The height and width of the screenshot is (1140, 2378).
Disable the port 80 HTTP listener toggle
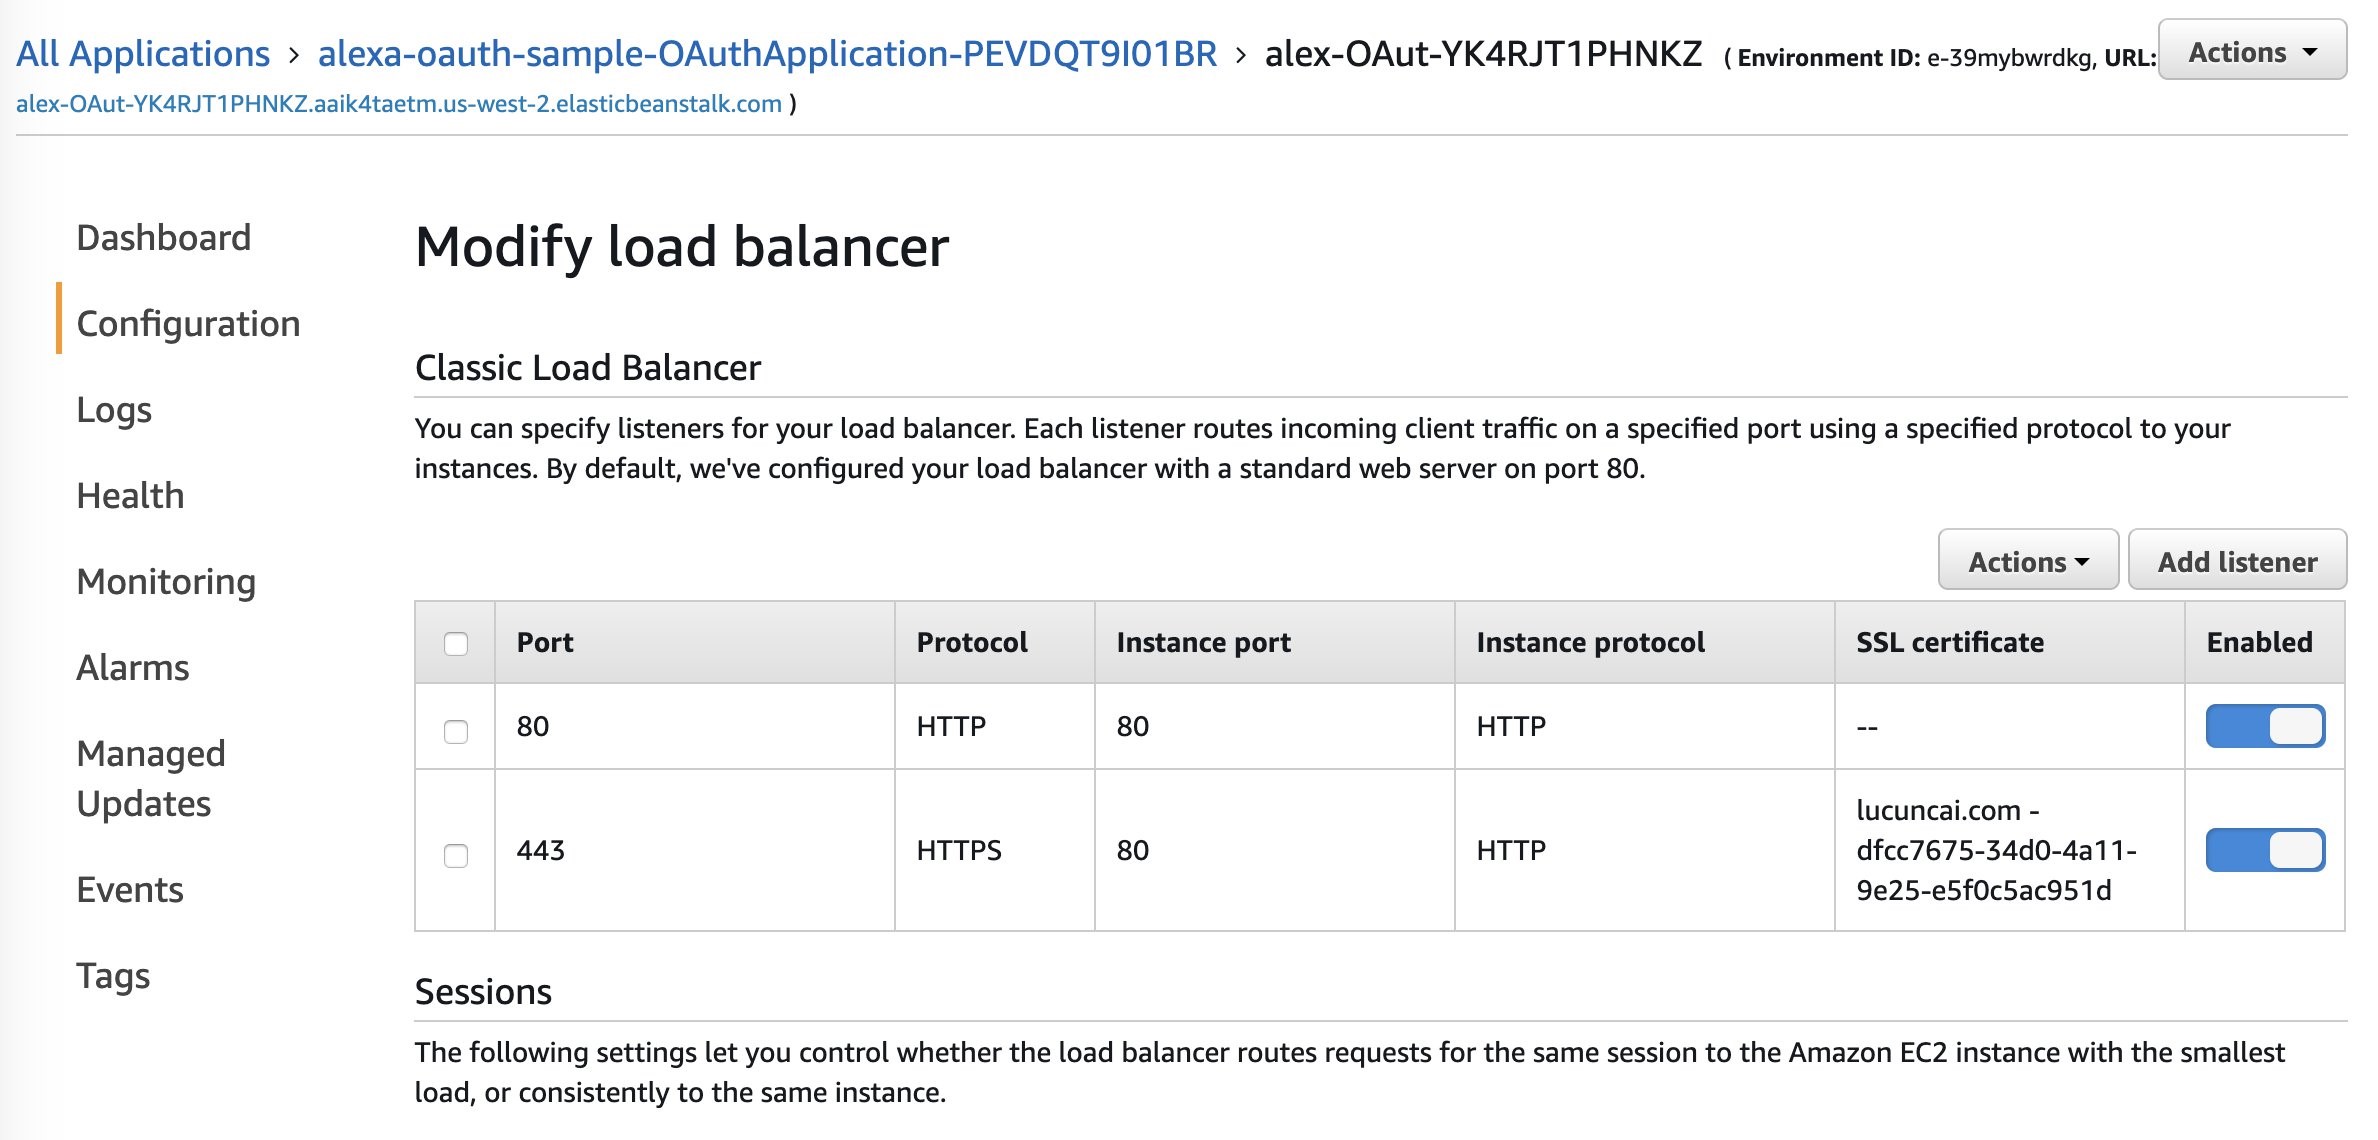point(2264,726)
